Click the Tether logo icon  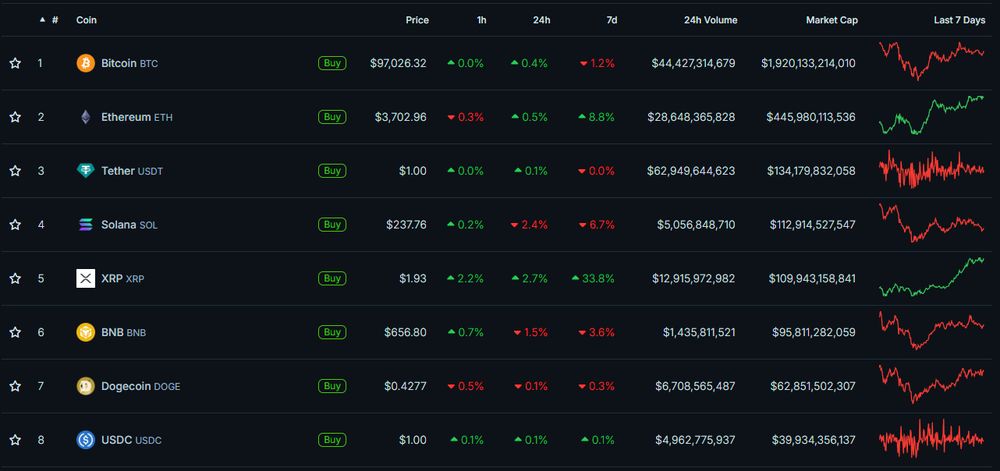(85, 171)
